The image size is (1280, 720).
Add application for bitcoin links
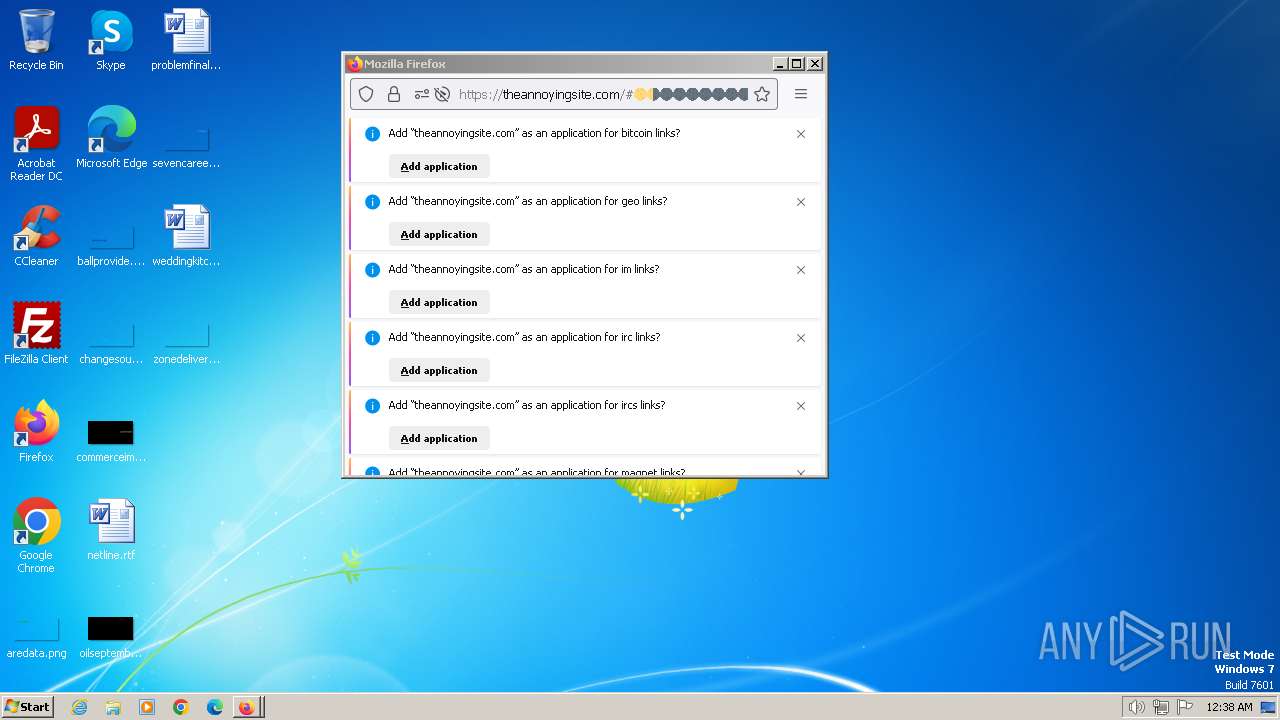pyautogui.click(x=439, y=166)
